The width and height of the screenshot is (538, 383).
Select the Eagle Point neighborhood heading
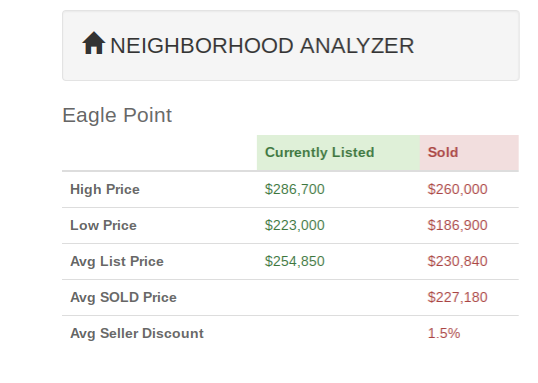pyautogui.click(x=117, y=115)
